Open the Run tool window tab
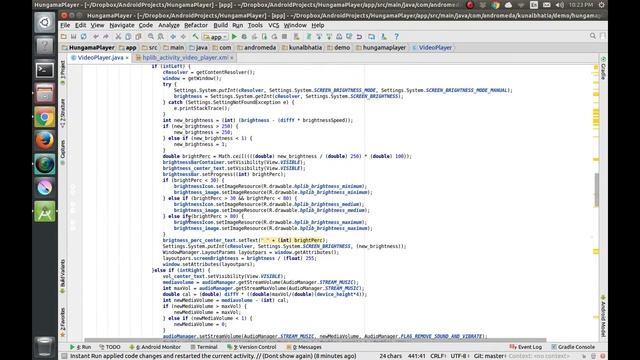 [x=80, y=347]
